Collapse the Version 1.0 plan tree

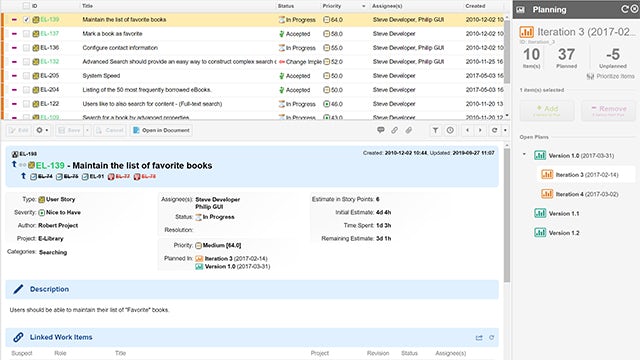[524, 155]
